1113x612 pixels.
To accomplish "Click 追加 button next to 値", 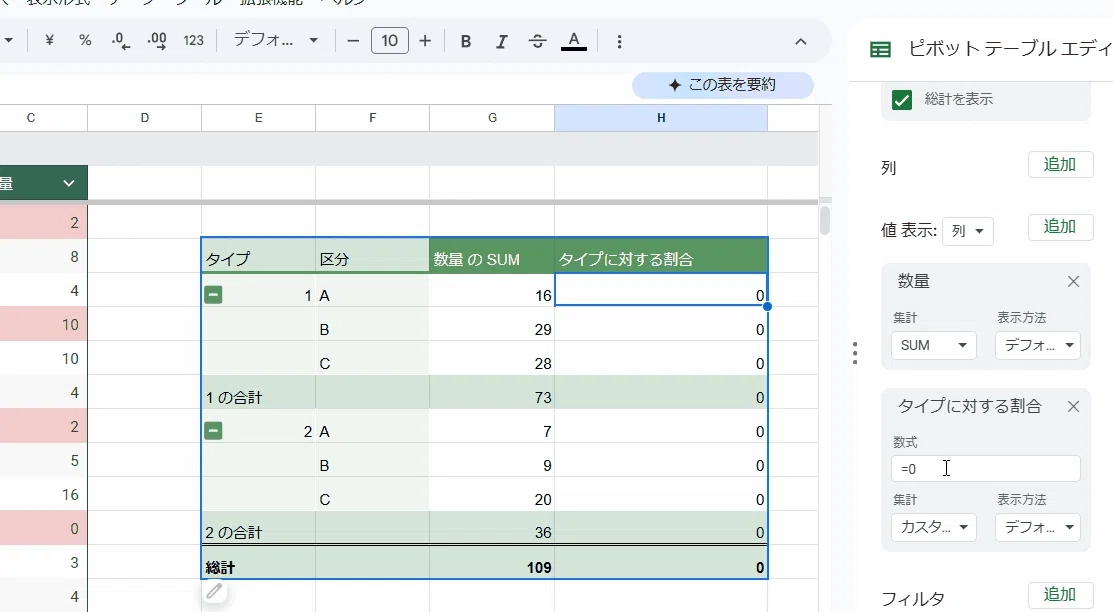I will pyautogui.click(x=1060, y=227).
